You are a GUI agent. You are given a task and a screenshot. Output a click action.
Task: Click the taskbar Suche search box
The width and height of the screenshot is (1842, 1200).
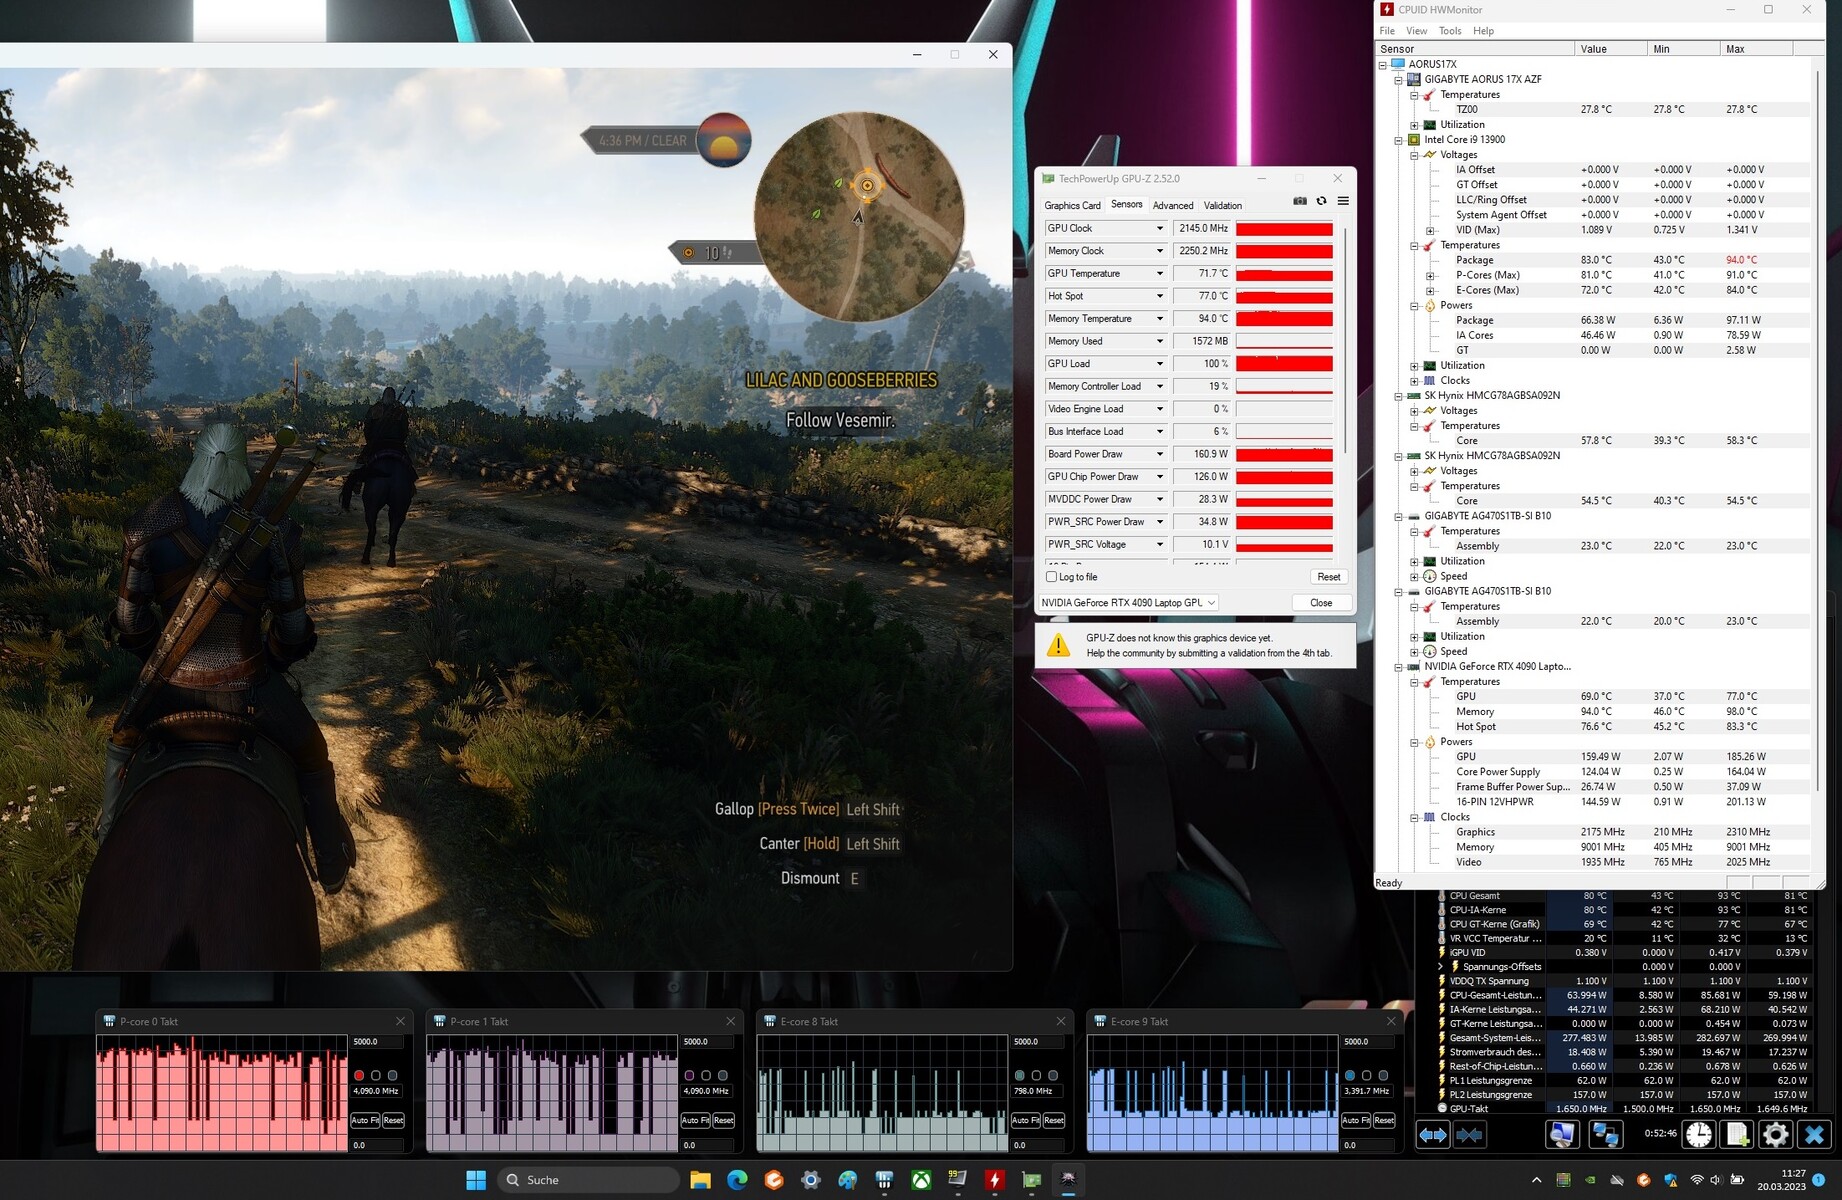[x=588, y=1180]
